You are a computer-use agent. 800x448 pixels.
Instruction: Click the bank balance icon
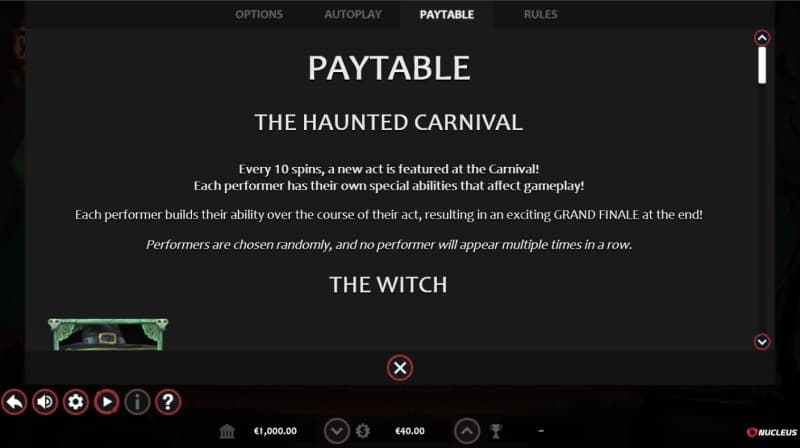tap(227, 432)
